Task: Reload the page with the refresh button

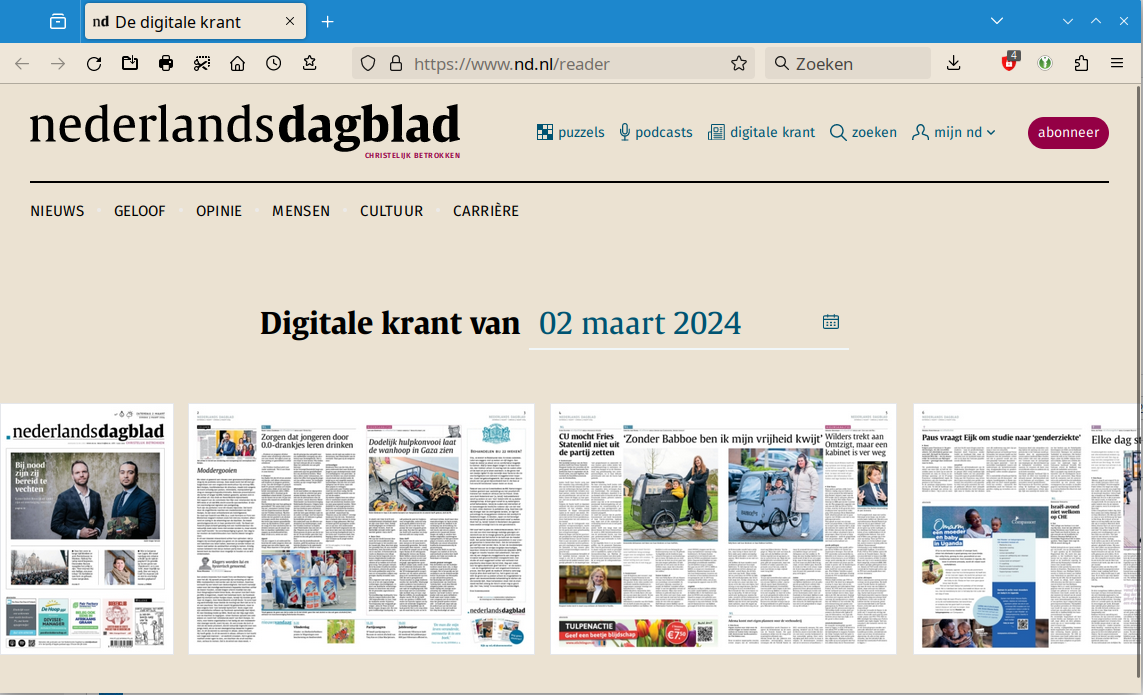Action: coord(94,64)
